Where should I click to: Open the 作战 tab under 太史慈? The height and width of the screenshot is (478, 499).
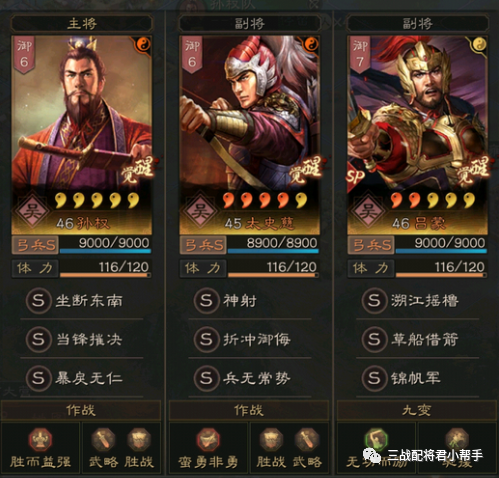[x=249, y=410]
